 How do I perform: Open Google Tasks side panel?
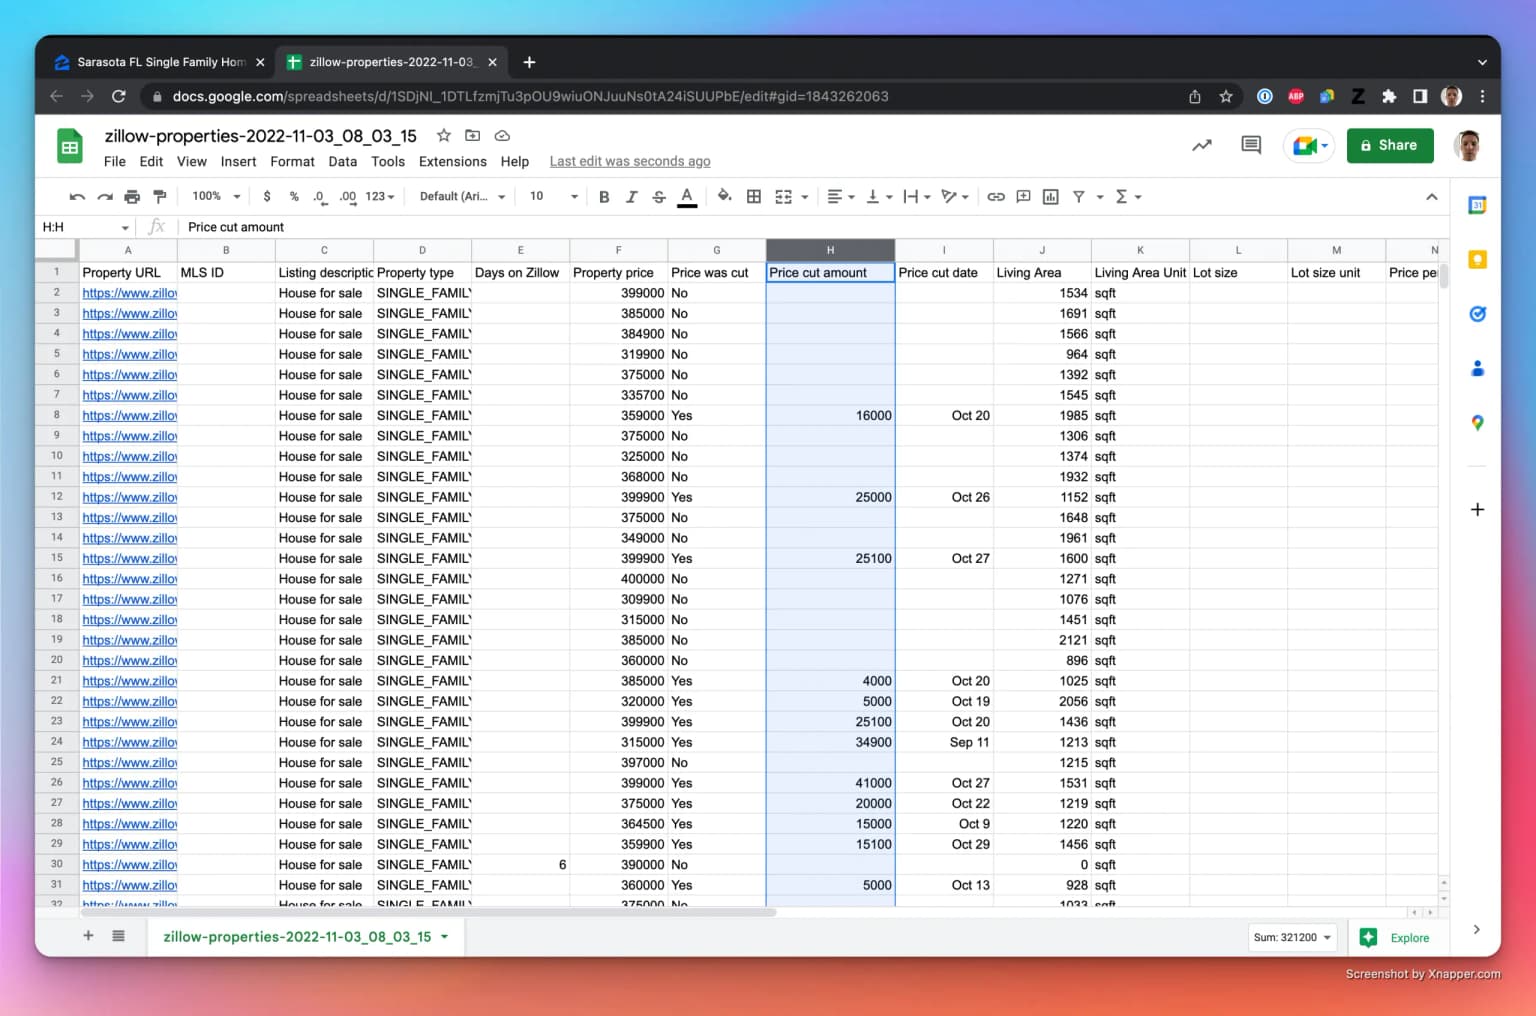[x=1477, y=314]
